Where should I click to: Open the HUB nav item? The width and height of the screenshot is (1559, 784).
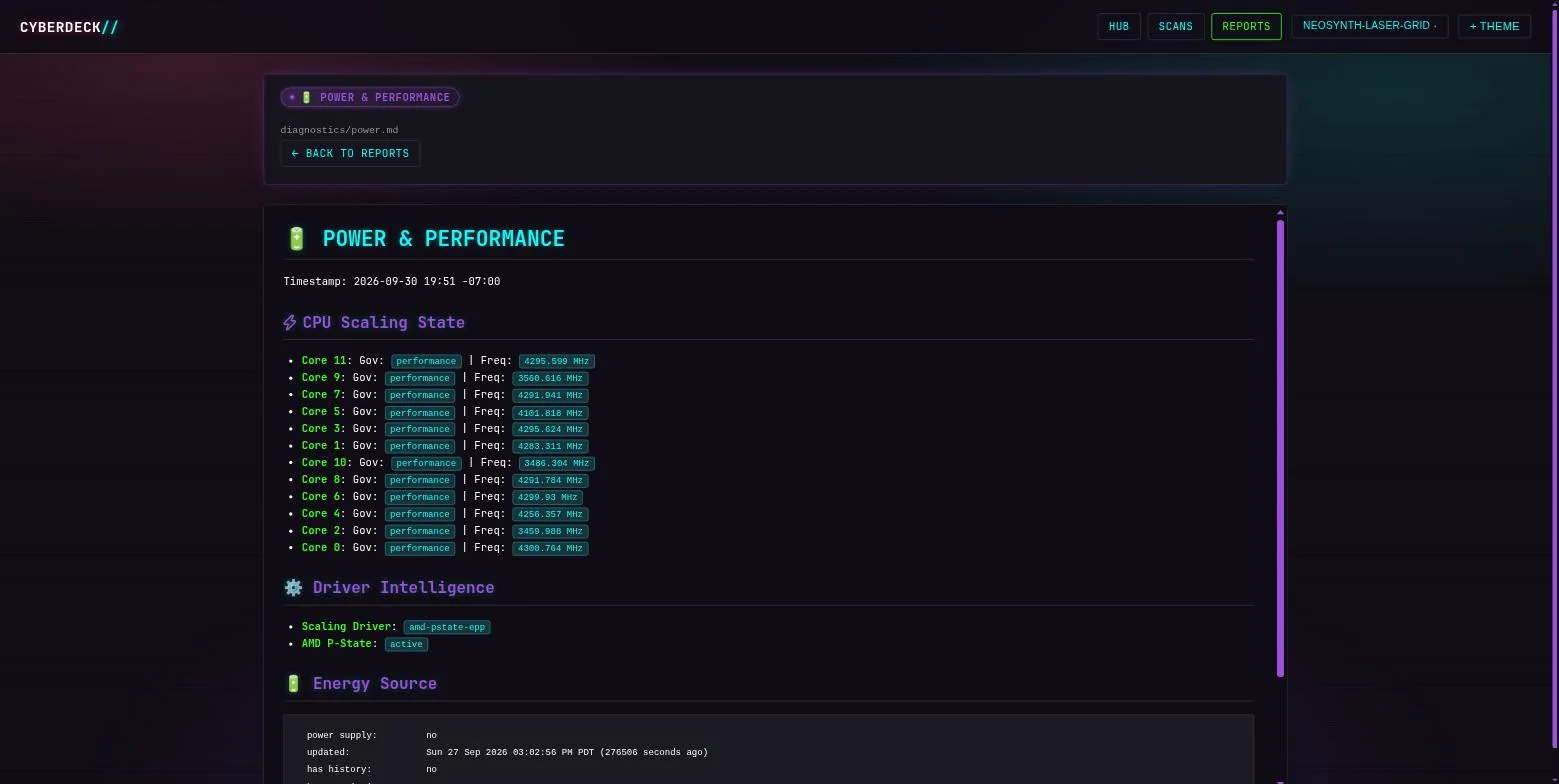coord(1119,26)
